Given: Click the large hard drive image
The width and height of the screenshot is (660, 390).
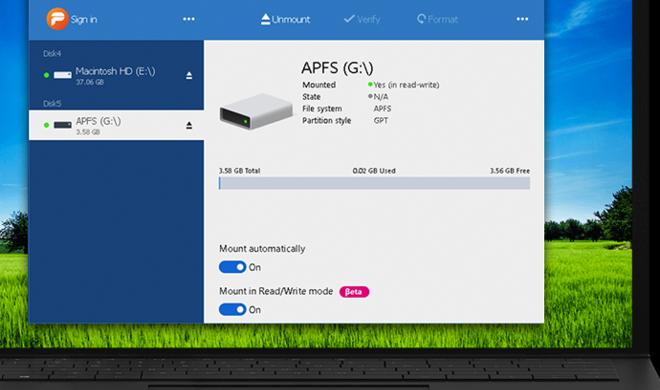Looking at the screenshot, I should 256,111.
